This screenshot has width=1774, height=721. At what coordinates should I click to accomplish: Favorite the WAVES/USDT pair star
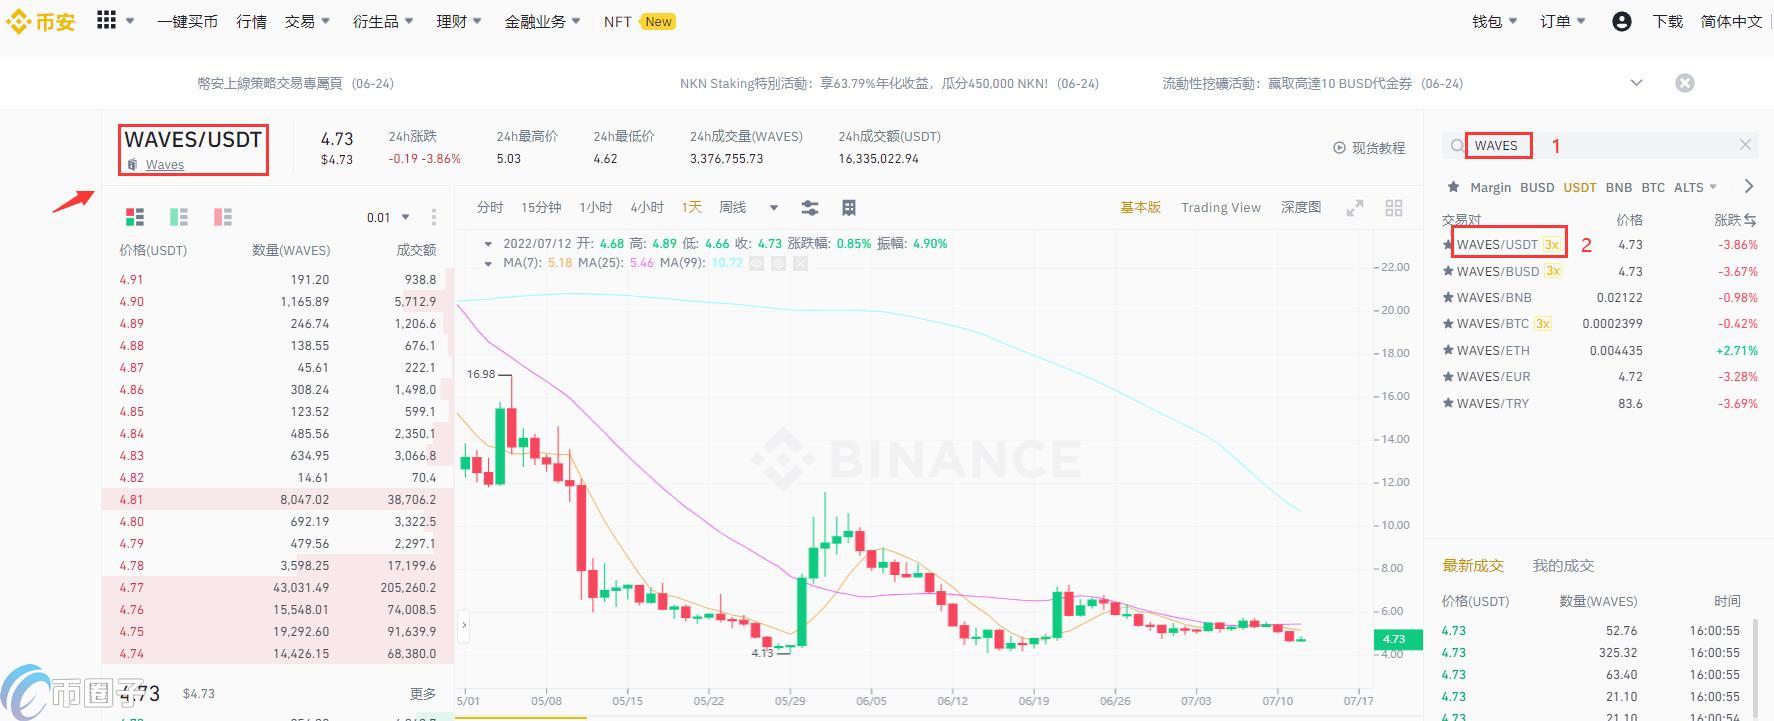point(1447,244)
